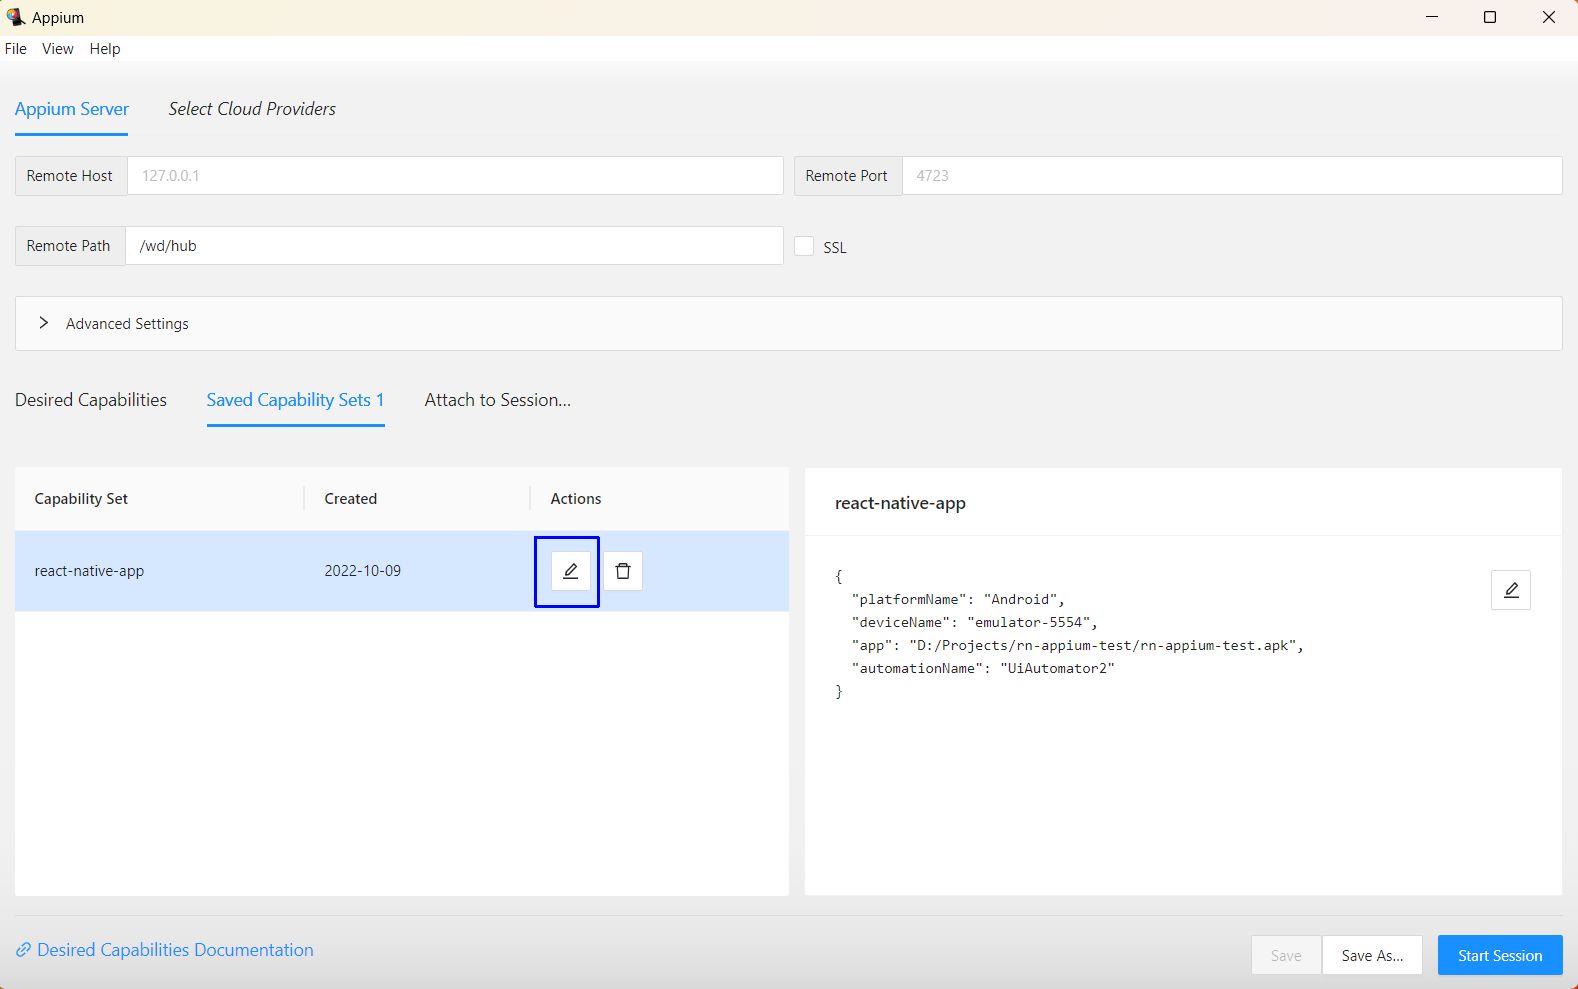Enable the SSL checkbox

(804, 246)
